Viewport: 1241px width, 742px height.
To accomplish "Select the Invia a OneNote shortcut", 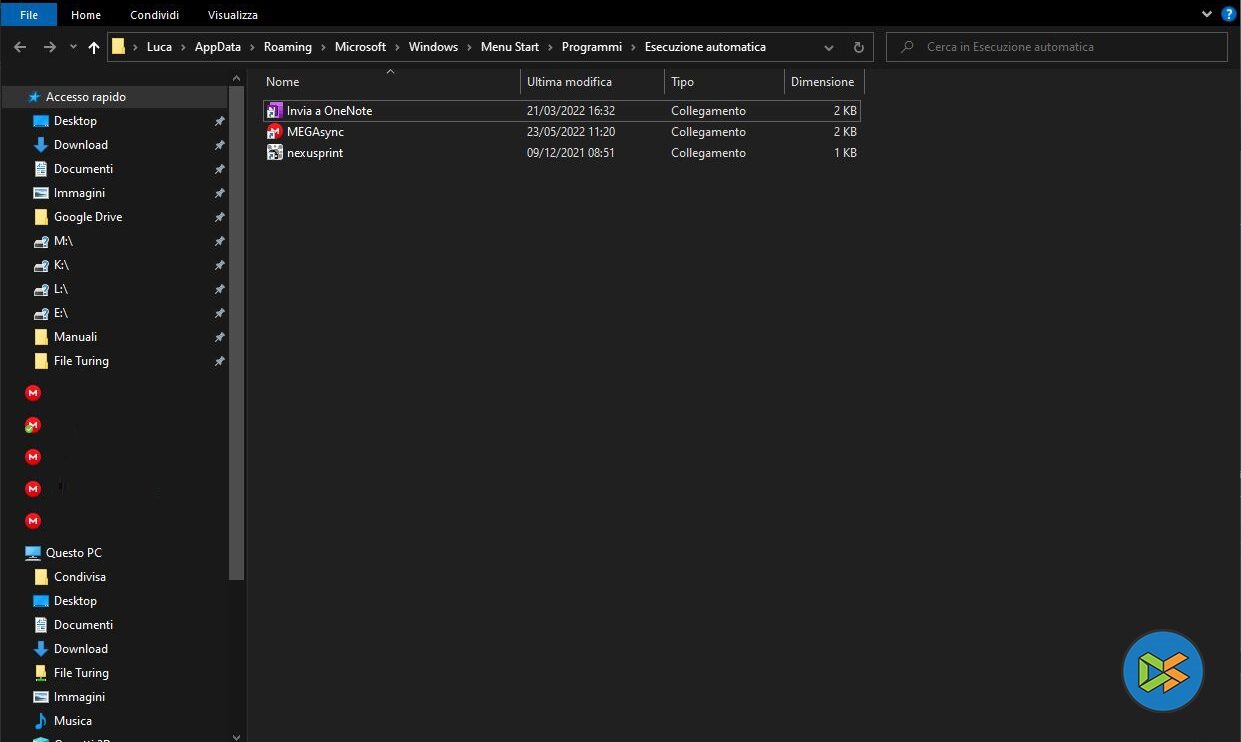I will pos(329,111).
